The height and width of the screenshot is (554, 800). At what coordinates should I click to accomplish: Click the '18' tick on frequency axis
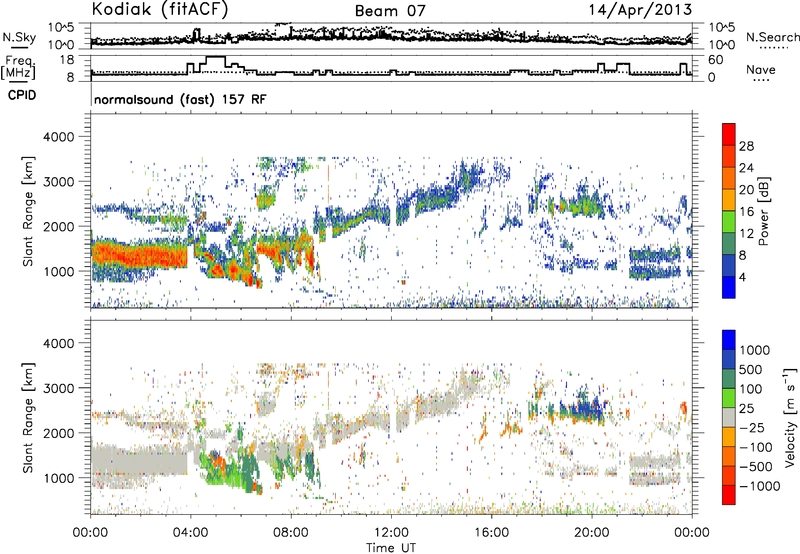66,59
